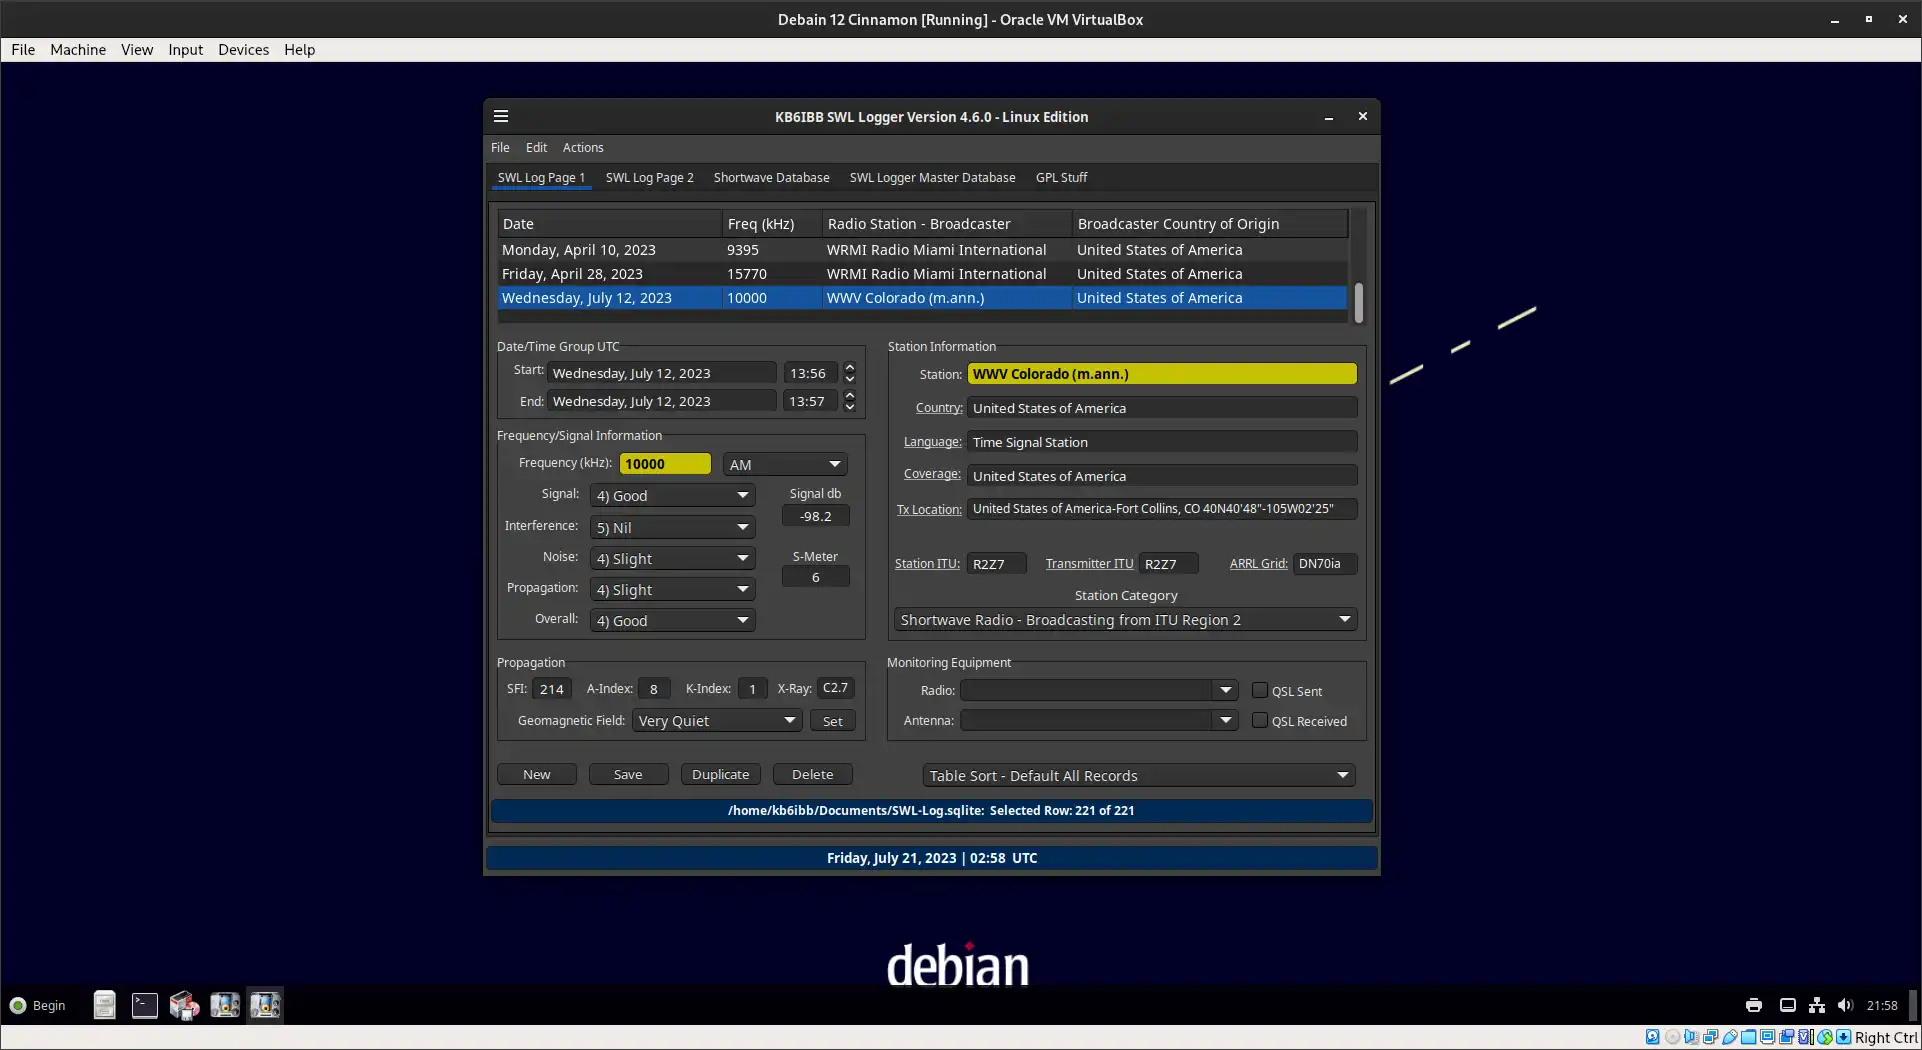Open the software manager taskbar icon
Image resolution: width=1922 pixels, height=1050 pixels.
coord(184,1005)
